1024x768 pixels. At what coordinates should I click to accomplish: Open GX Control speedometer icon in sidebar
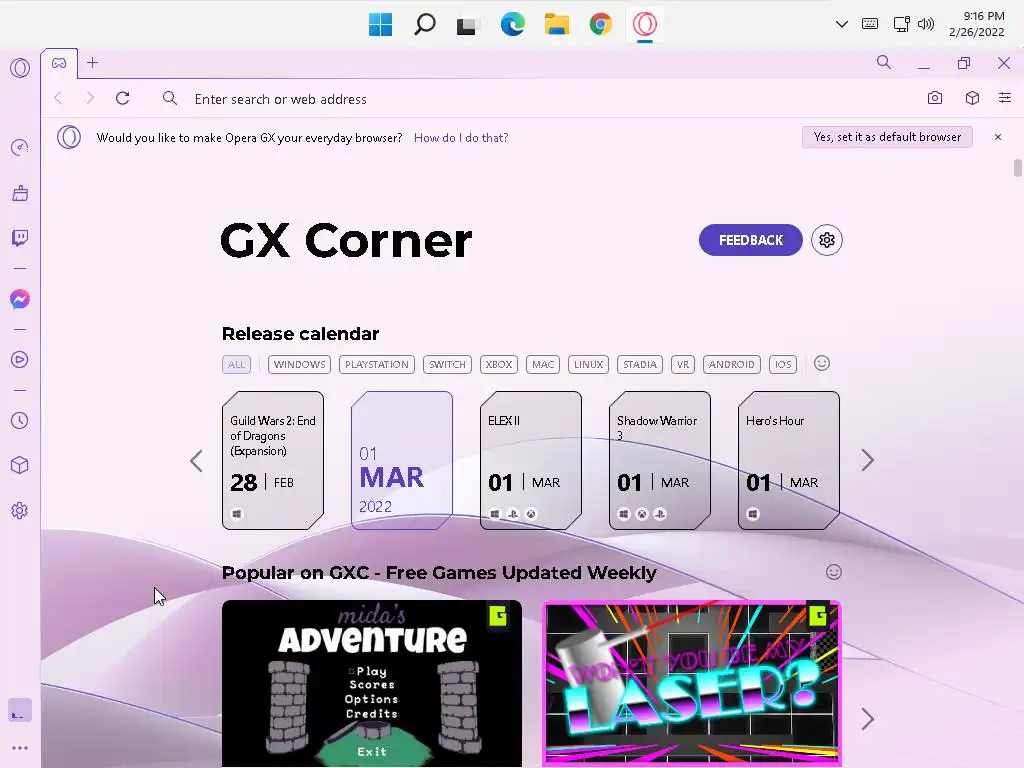click(x=20, y=148)
